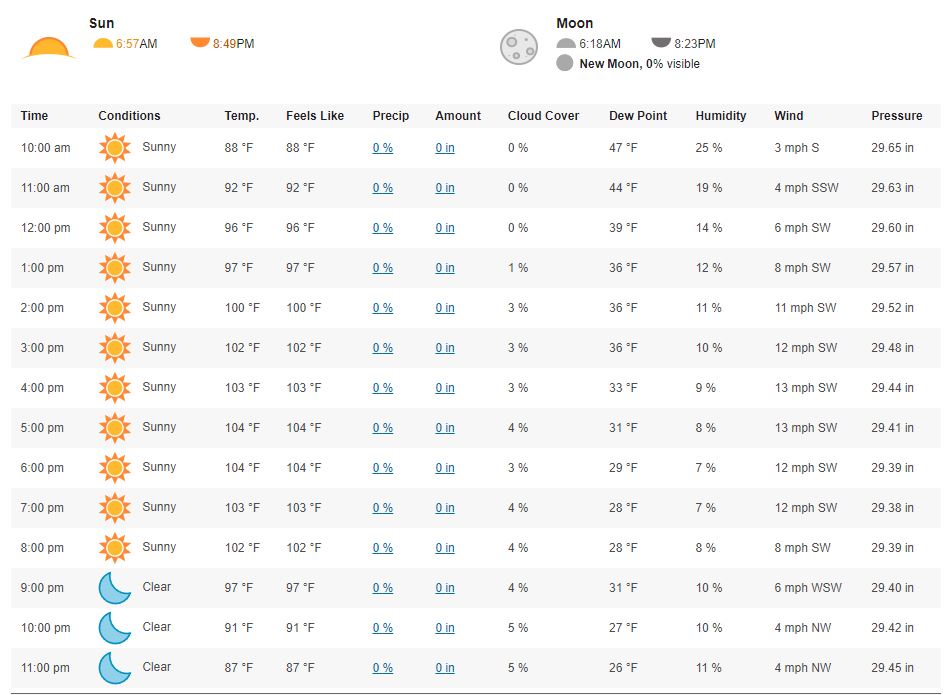Click the sunset icon beside 8:49PM

click(x=200, y=42)
